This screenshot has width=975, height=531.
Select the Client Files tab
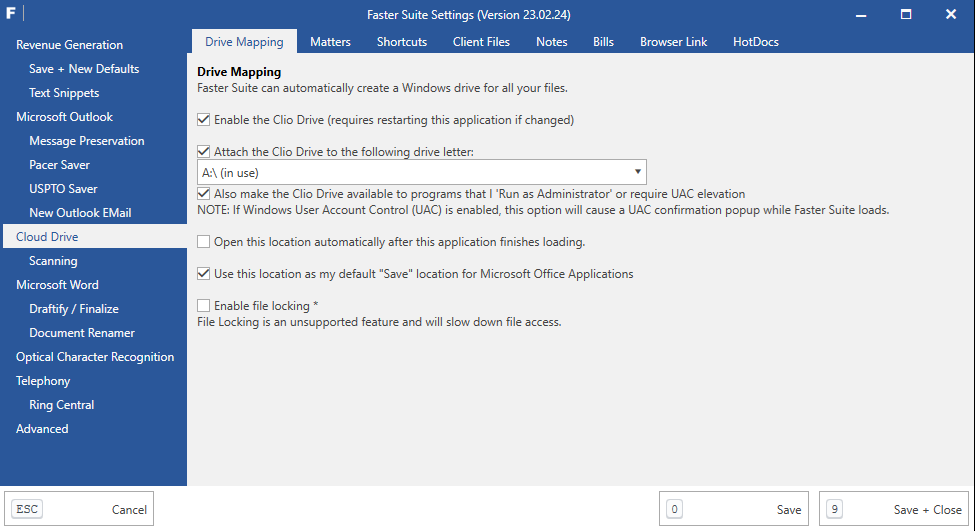(x=481, y=42)
